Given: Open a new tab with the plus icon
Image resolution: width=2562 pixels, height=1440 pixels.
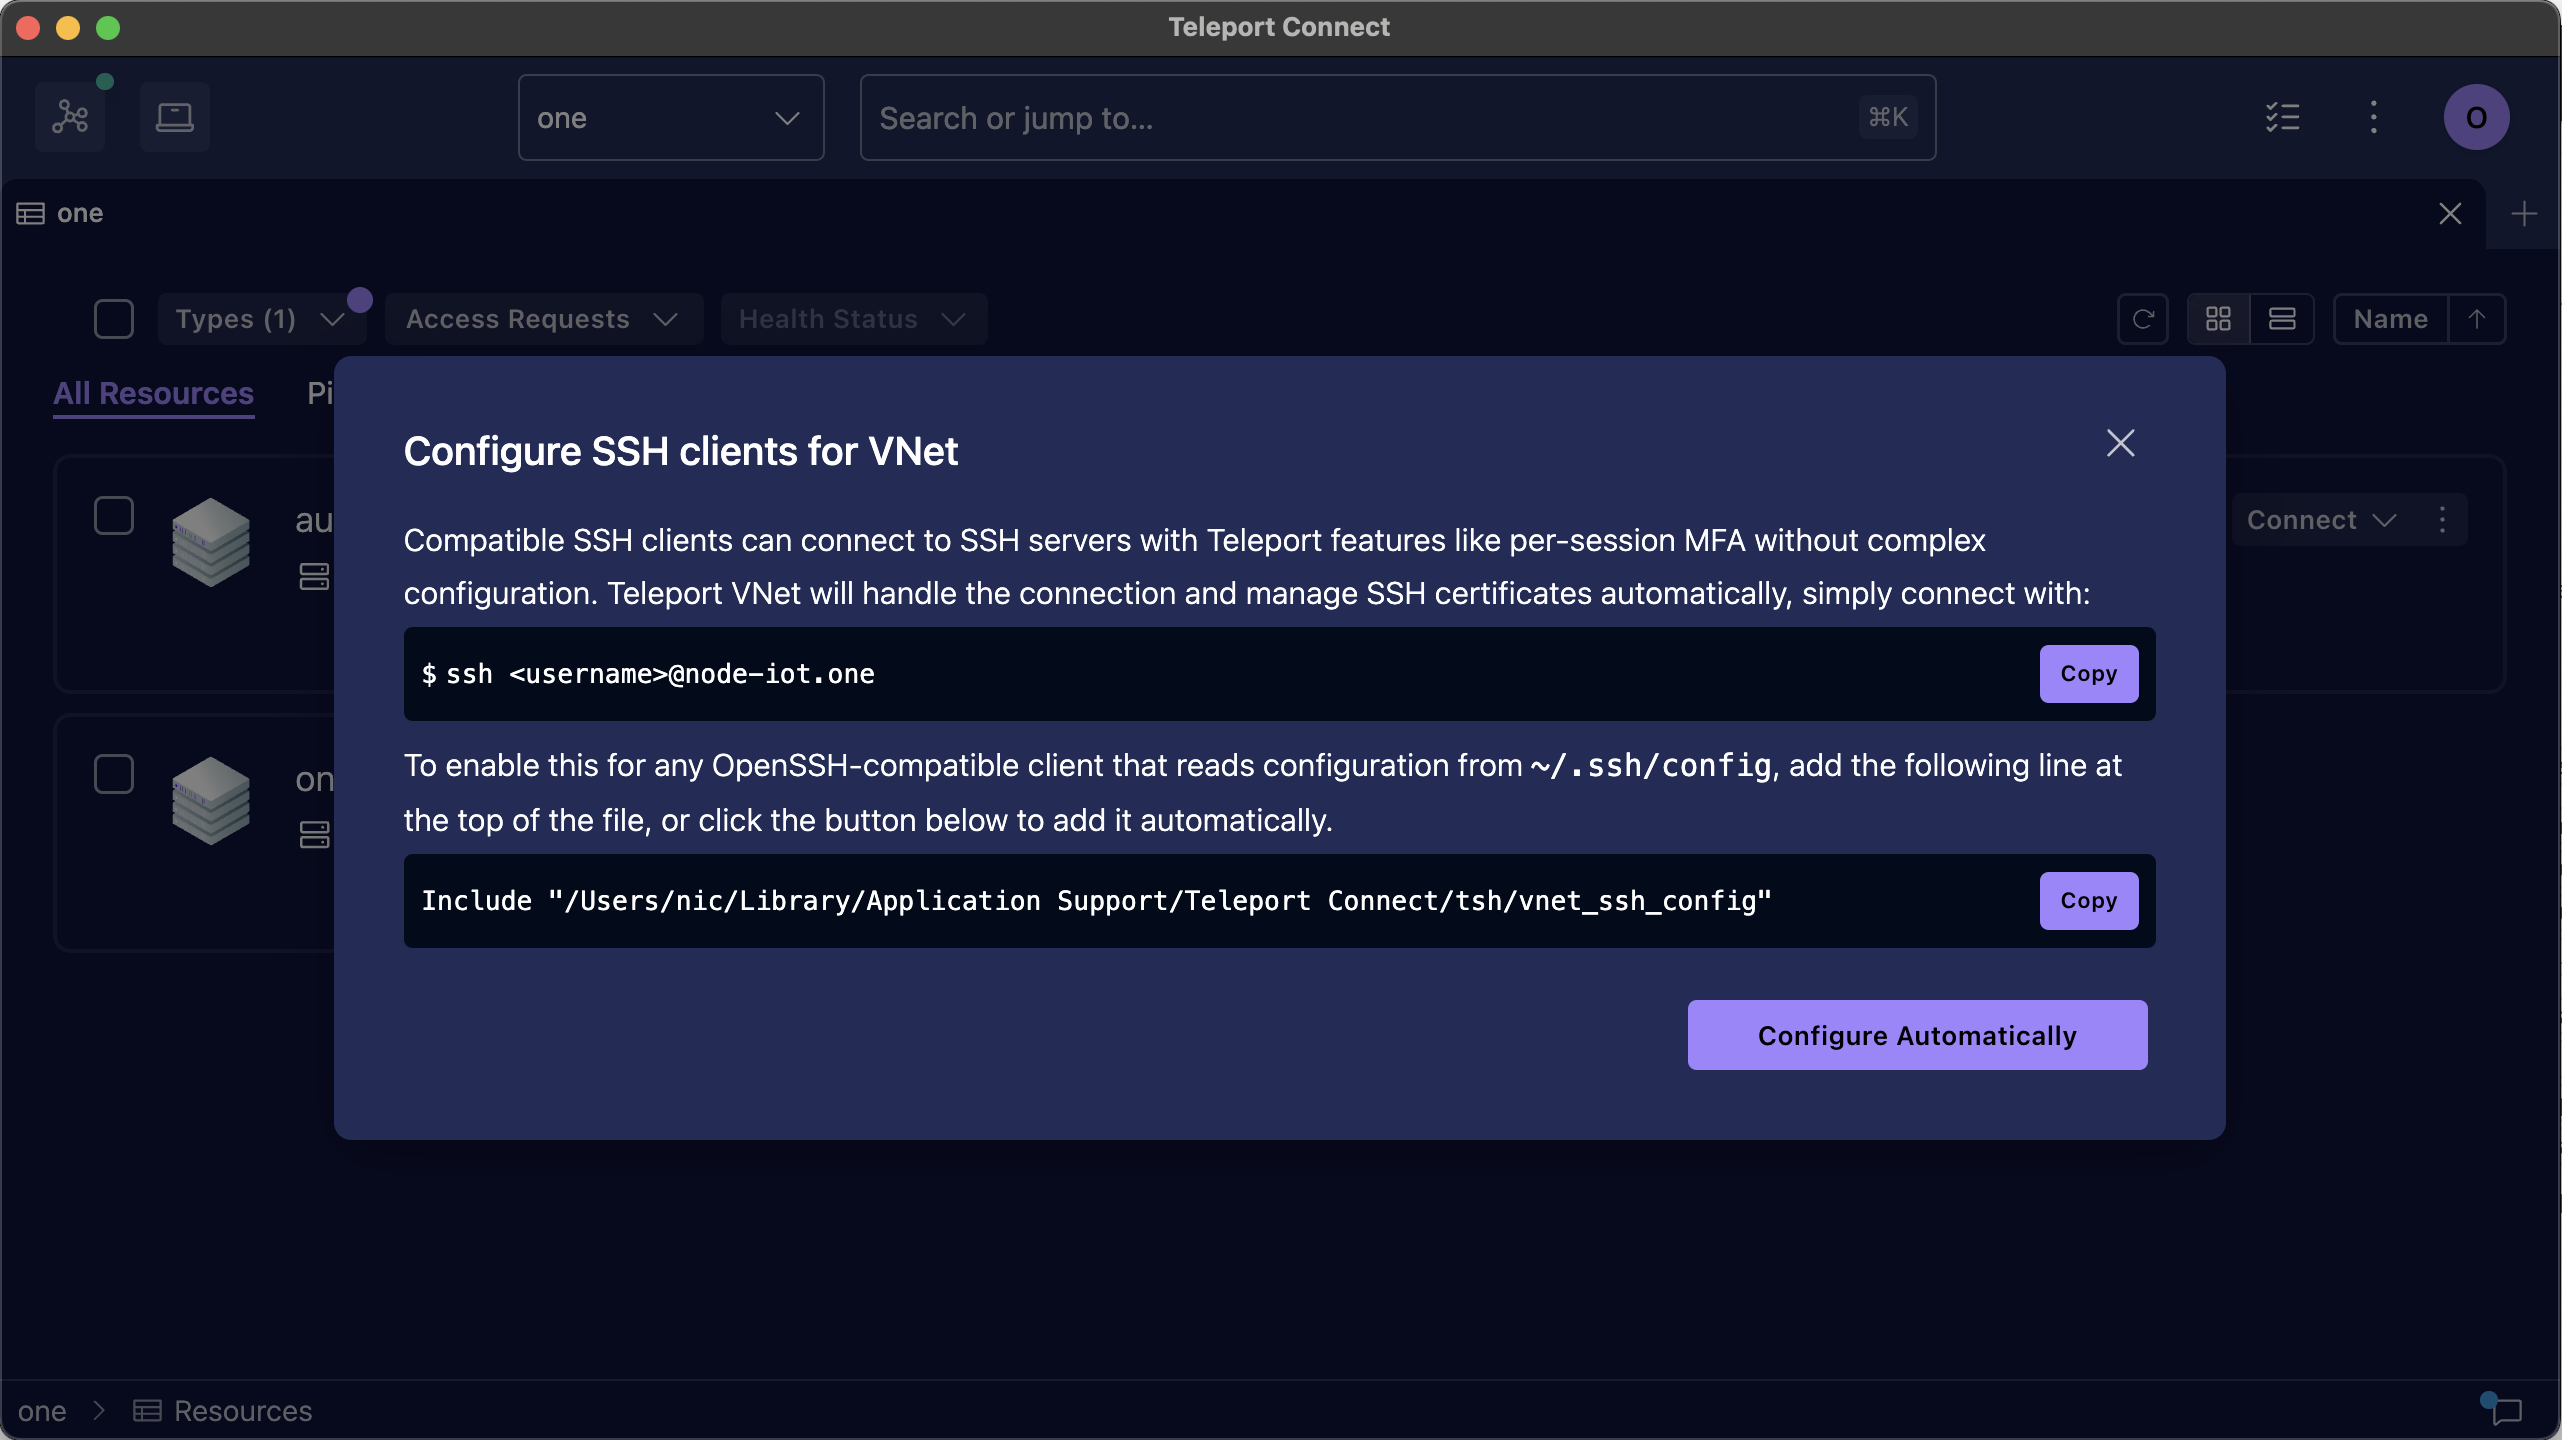Looking at the screenshot, I should pyautogui.click(x=2524, y=213).
